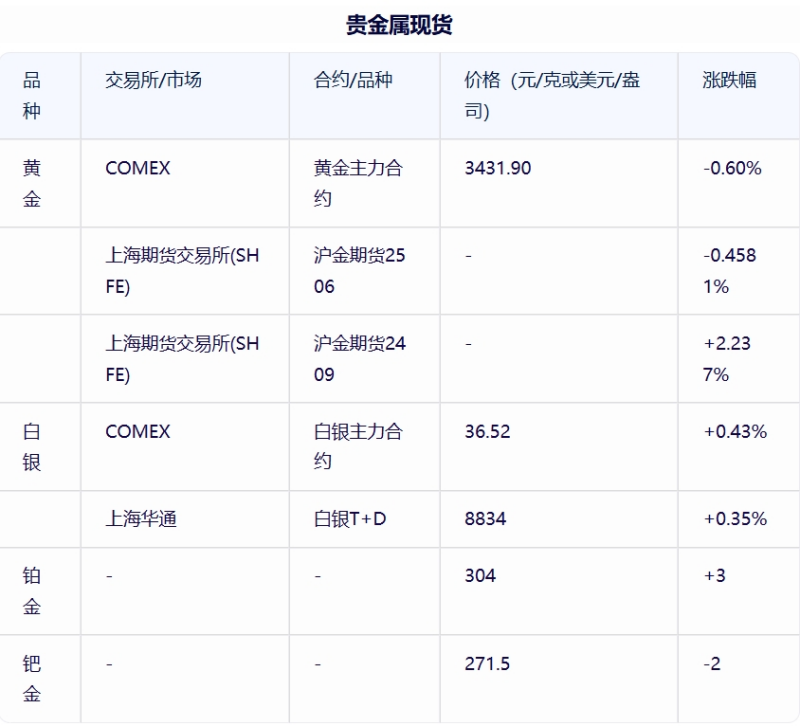Click the 白银T+D contract cell
This screenshot has width=800, height=726.
[349, 519]
